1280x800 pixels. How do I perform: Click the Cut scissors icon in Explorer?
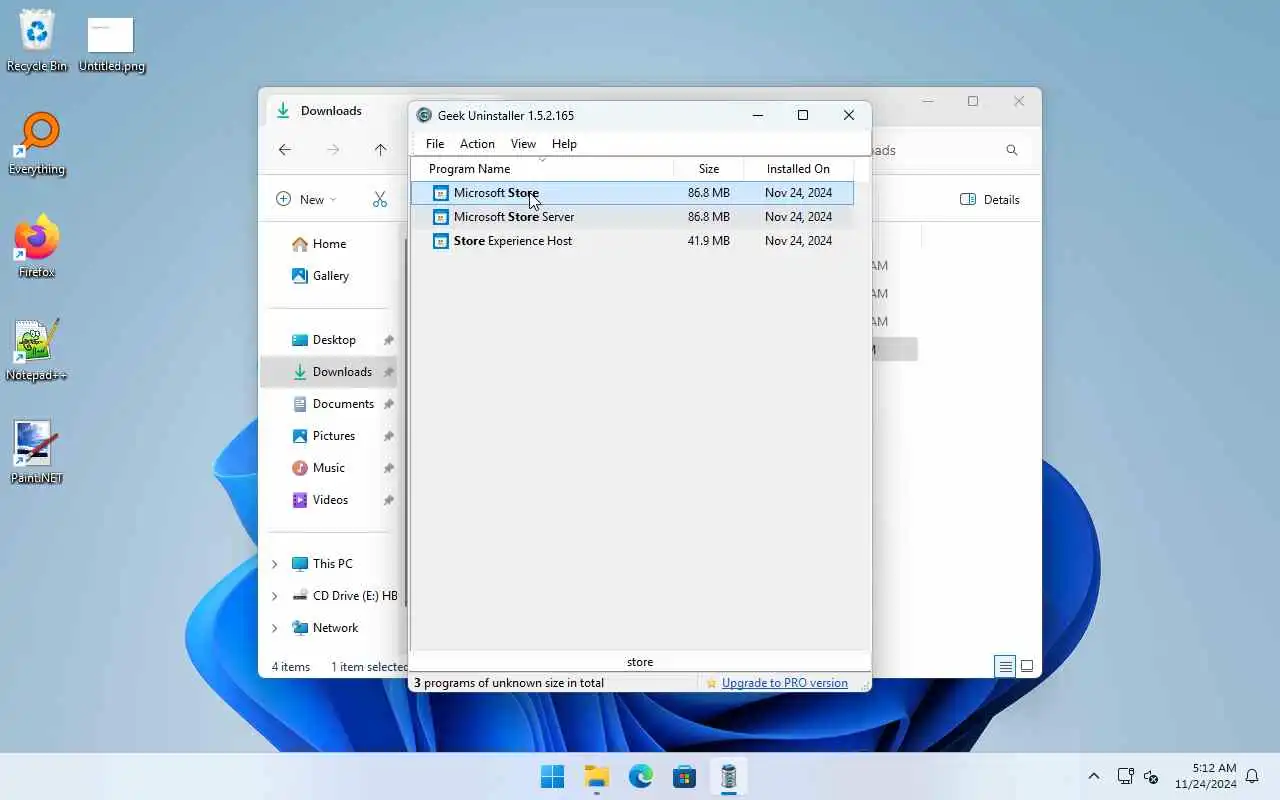click(380, 199)
